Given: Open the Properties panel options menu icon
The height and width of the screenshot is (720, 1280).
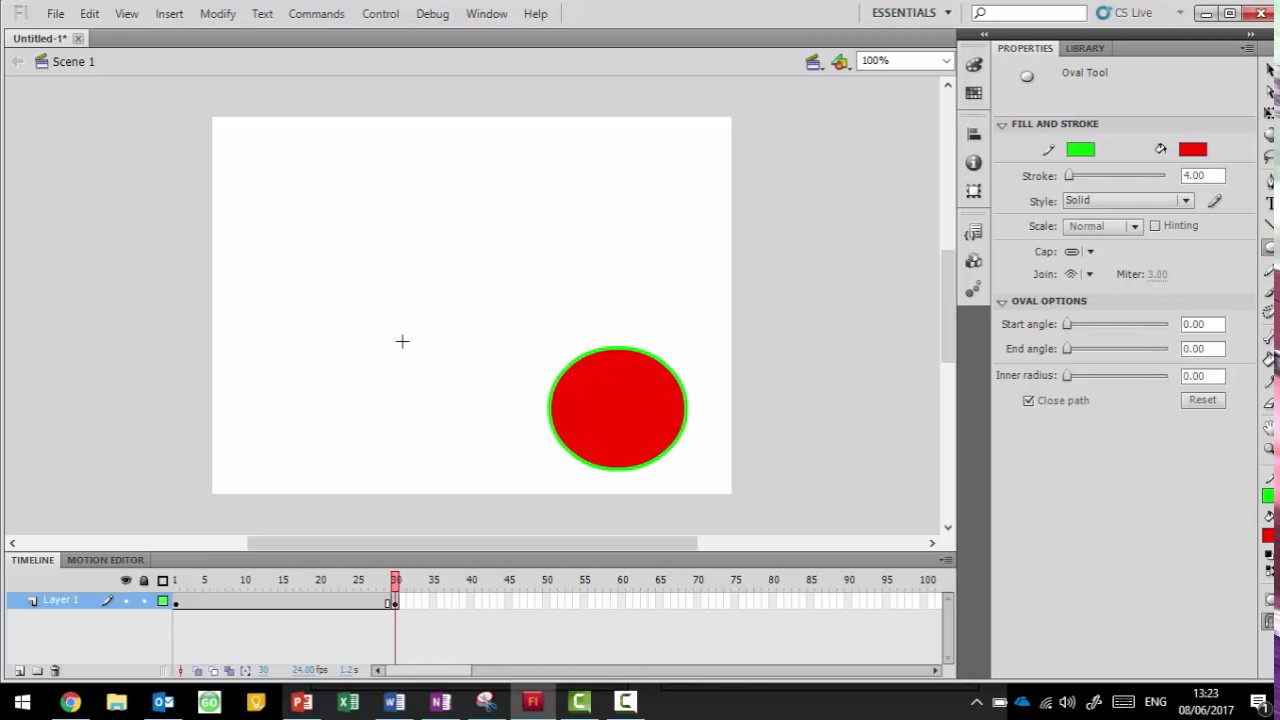Looking at the screenshot, I should (1247, 48).
